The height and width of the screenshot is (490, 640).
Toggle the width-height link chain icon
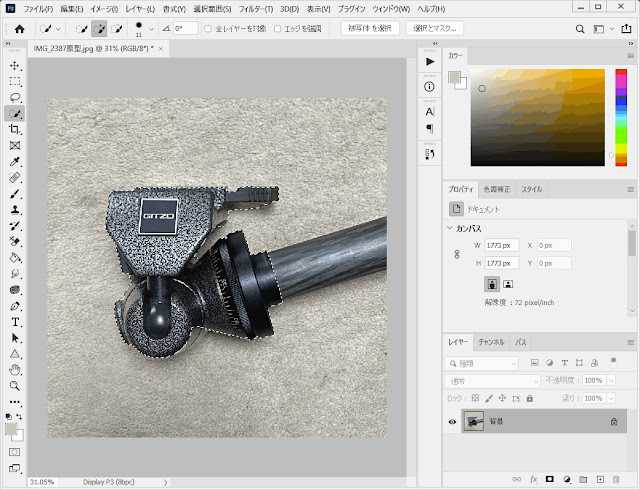(x=457, y=254)
